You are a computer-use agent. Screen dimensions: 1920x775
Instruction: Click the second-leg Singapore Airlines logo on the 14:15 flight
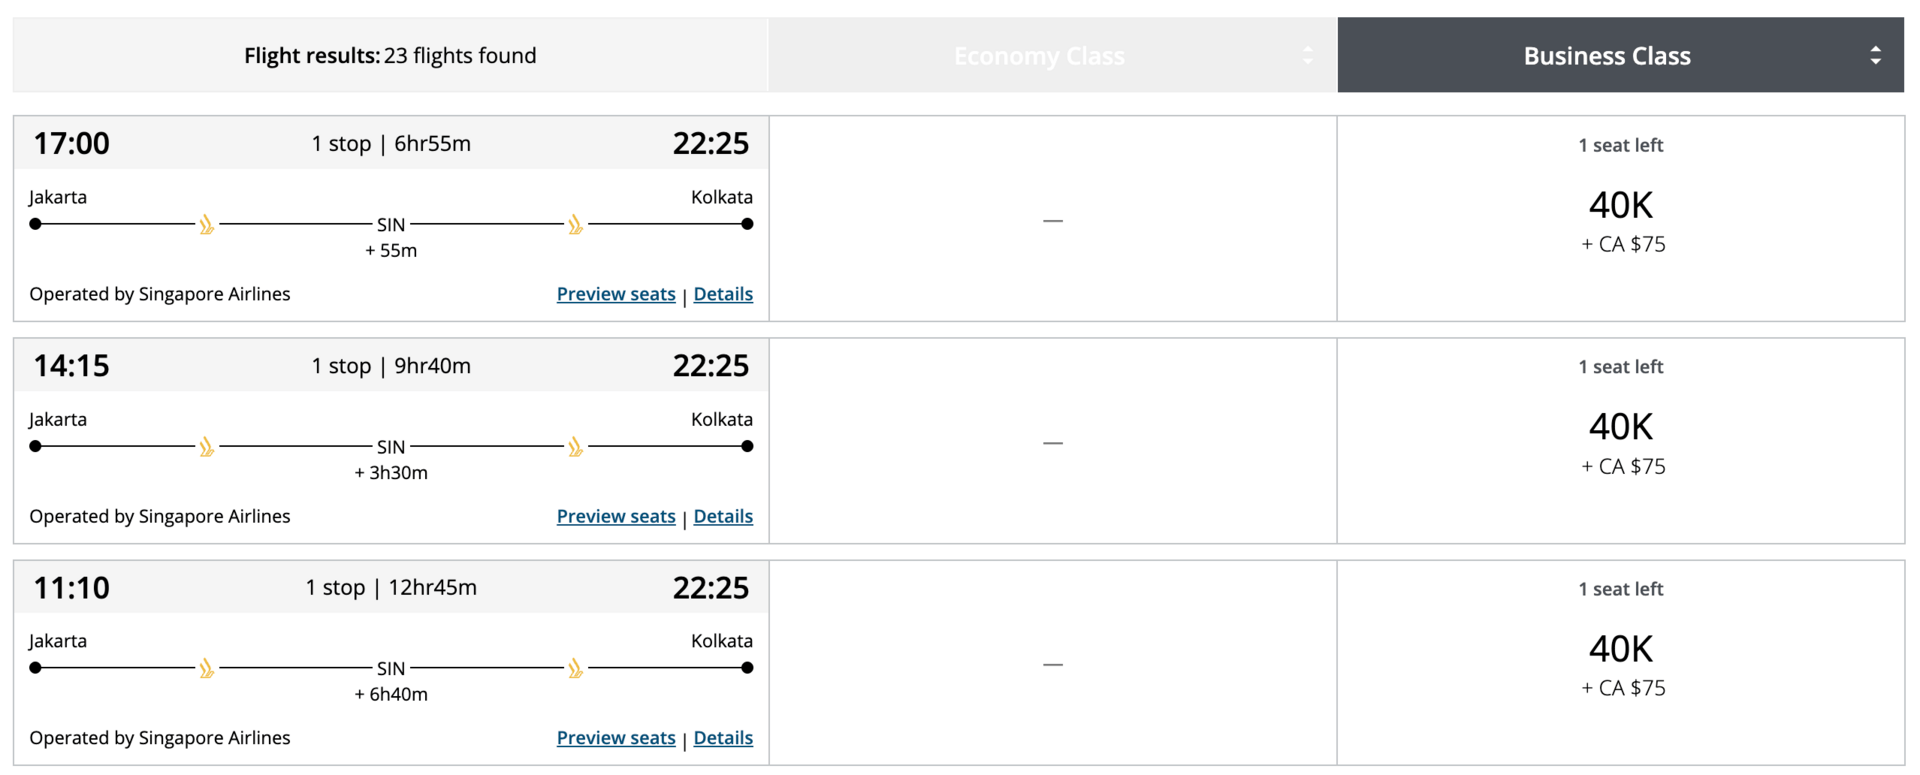[x=576, y=447]
